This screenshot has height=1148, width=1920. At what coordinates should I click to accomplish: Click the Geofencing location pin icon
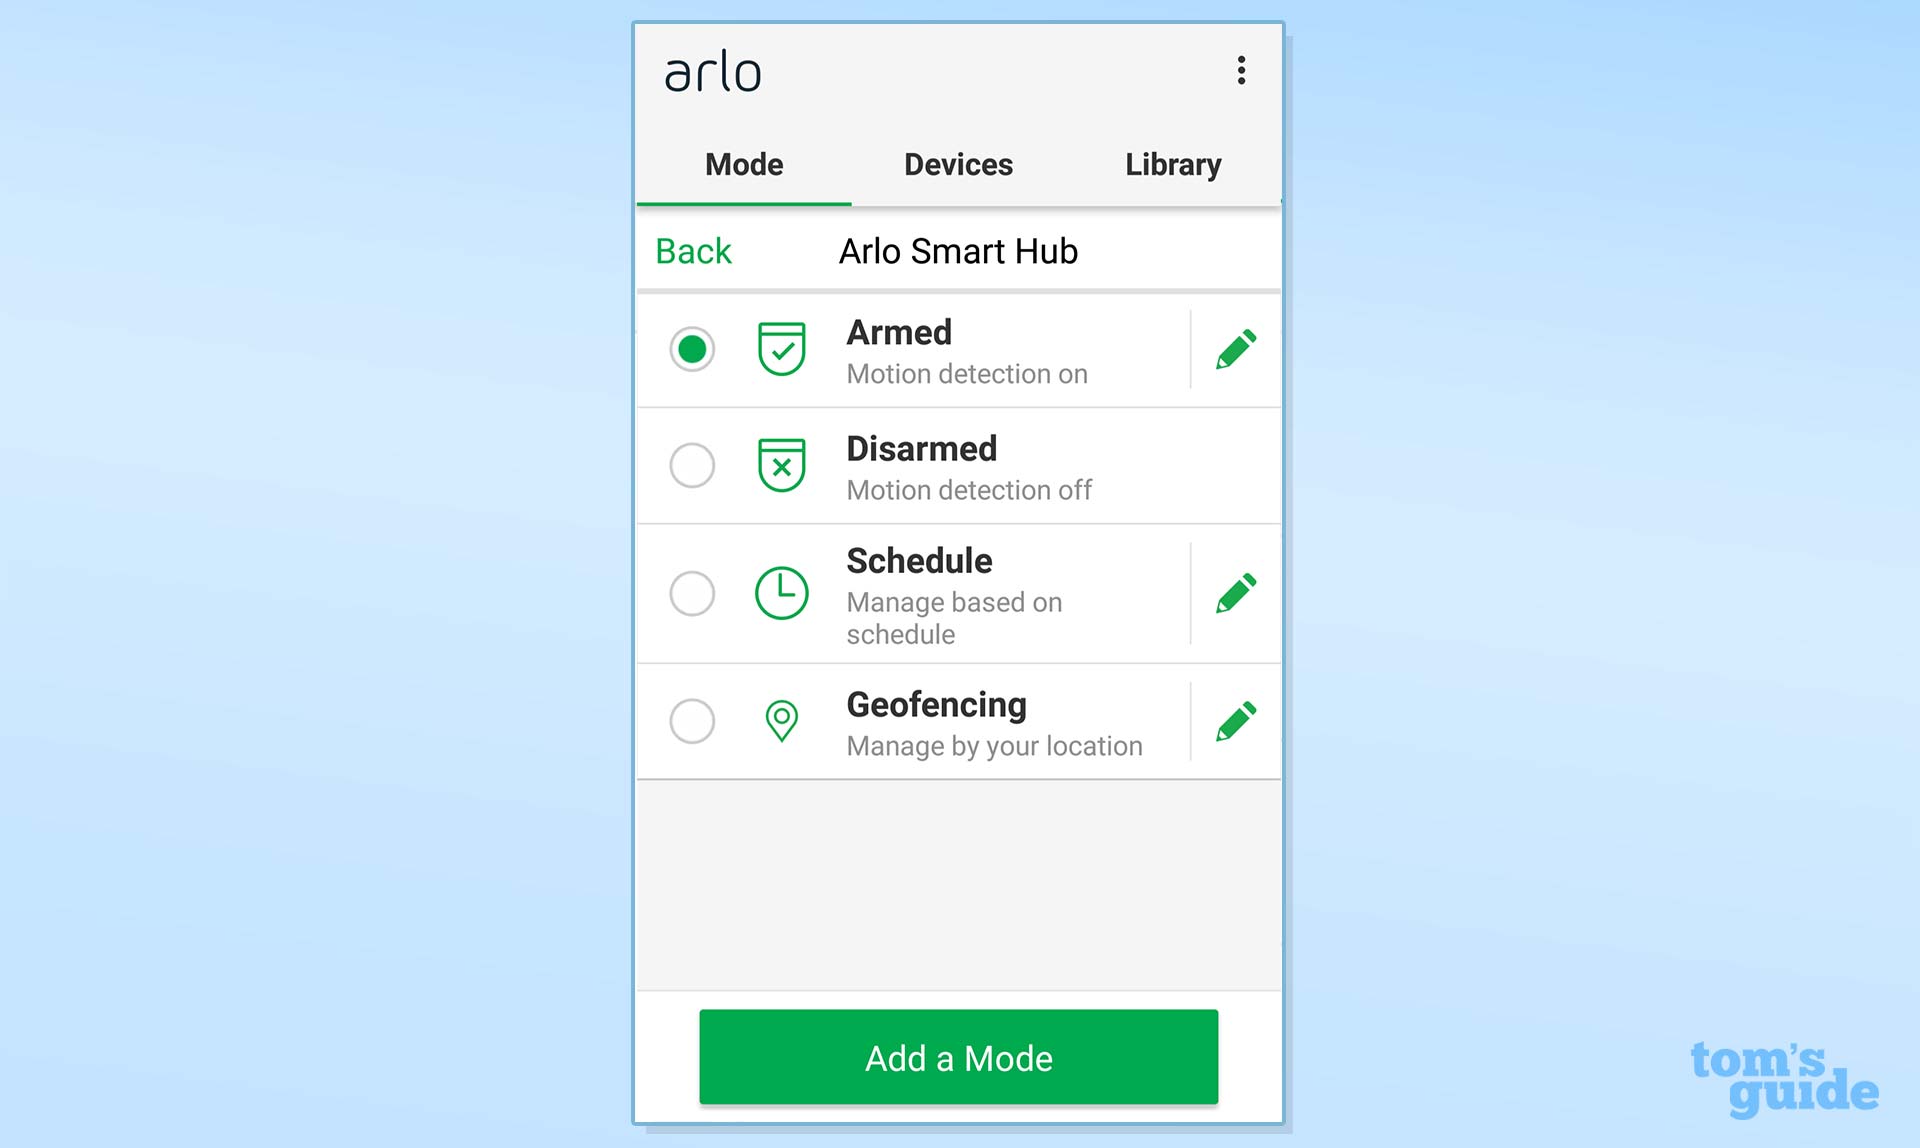point(776,720)
